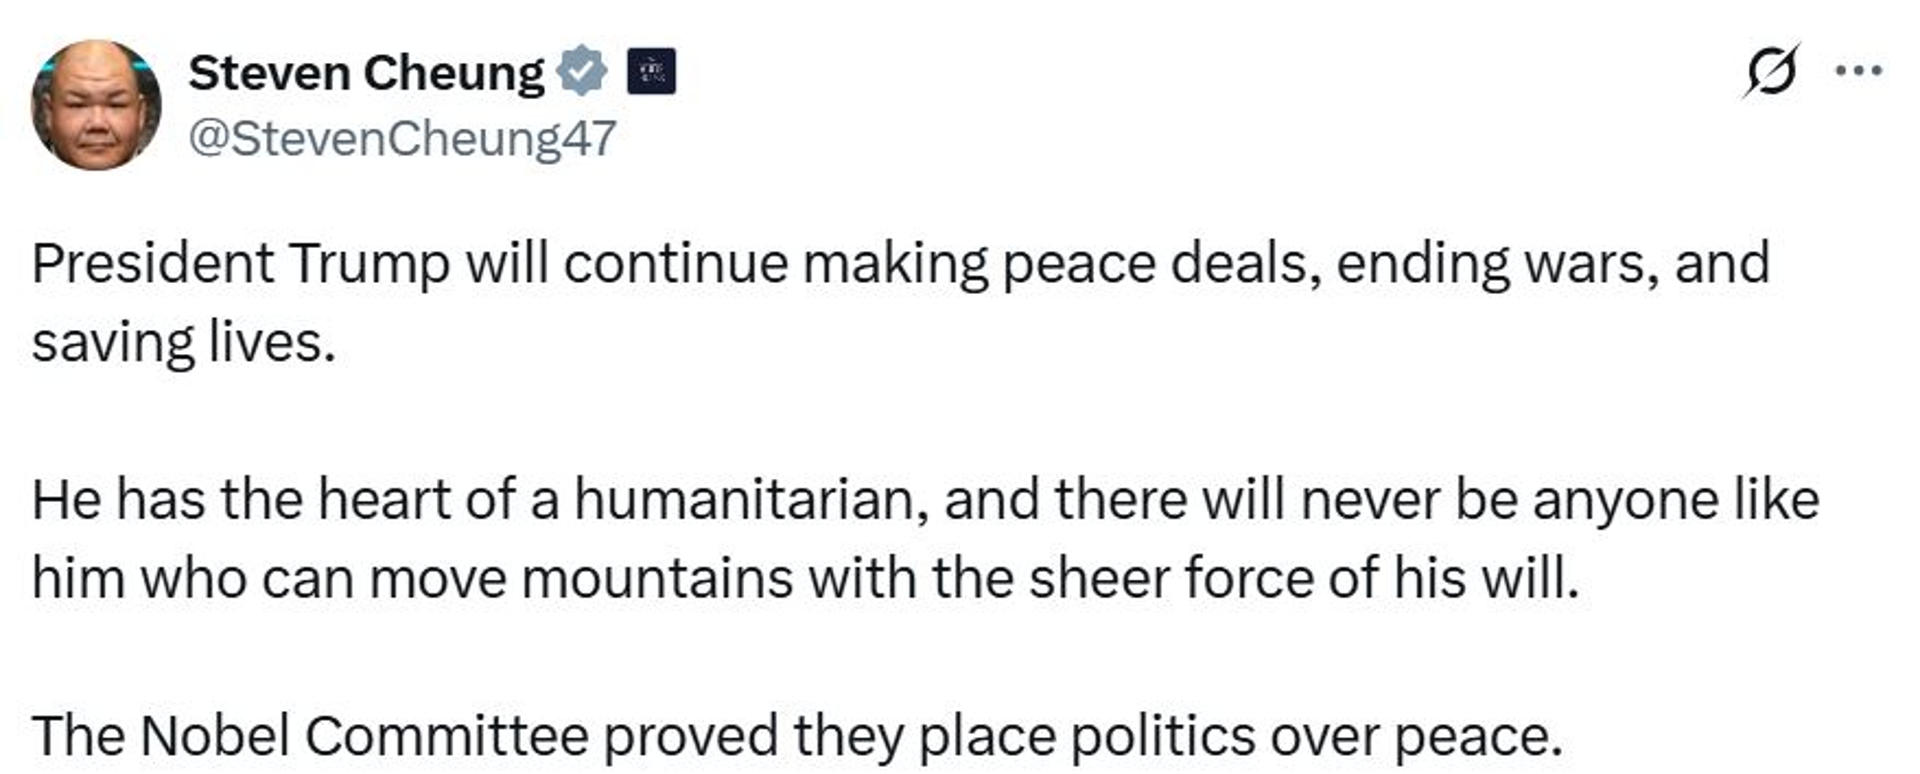Open the @StevenCheung47 handle link

(x=402, y=138)
